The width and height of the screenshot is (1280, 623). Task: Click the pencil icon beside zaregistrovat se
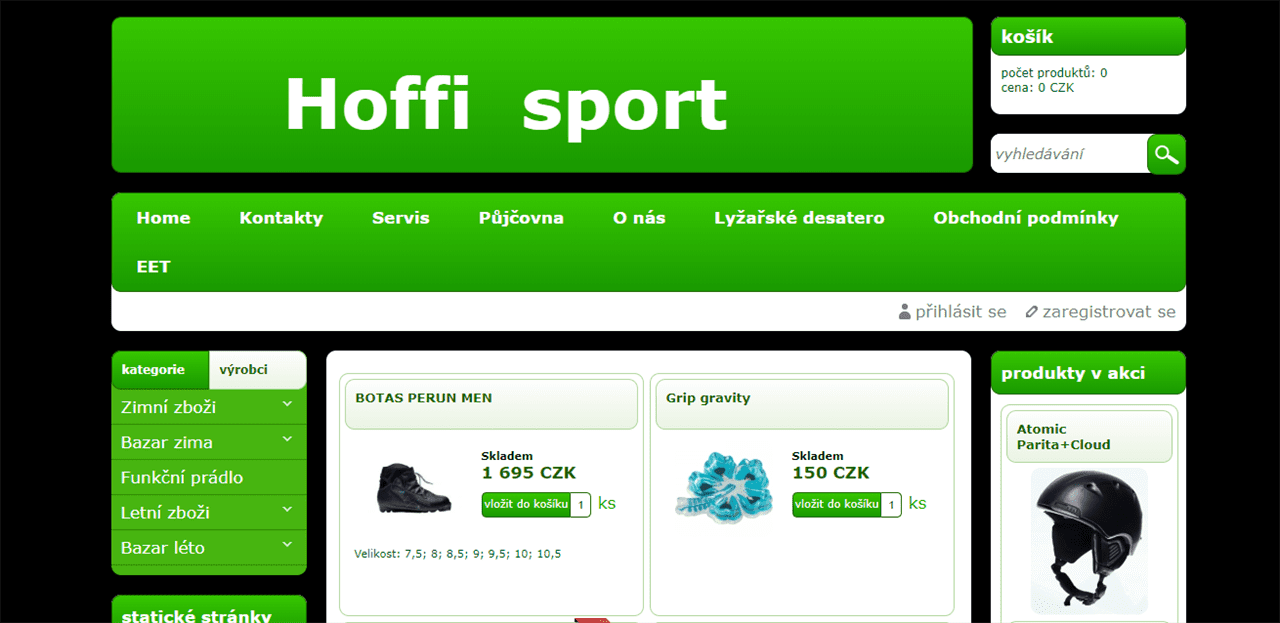(x=1032, y=312)
